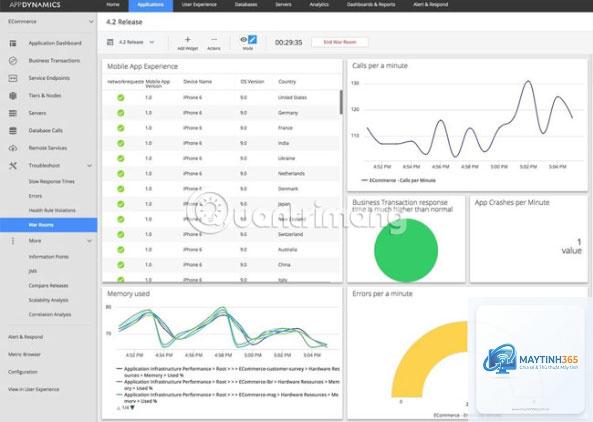593x422 pixels.
Task: Switch Mode to view with the eye icon
Action: point(244,39)
